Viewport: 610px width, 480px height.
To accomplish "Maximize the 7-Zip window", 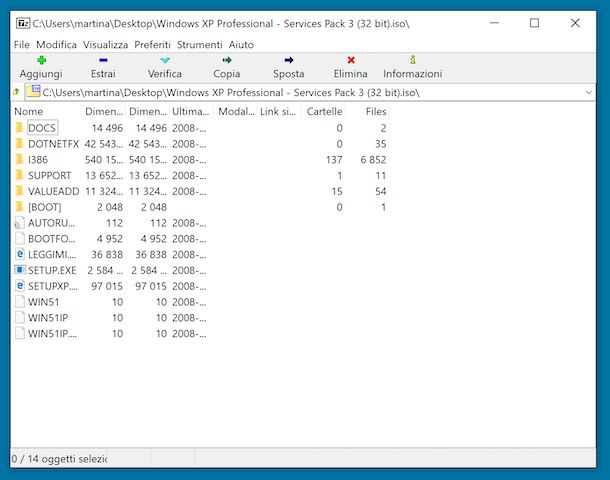I will coord(534,23).
